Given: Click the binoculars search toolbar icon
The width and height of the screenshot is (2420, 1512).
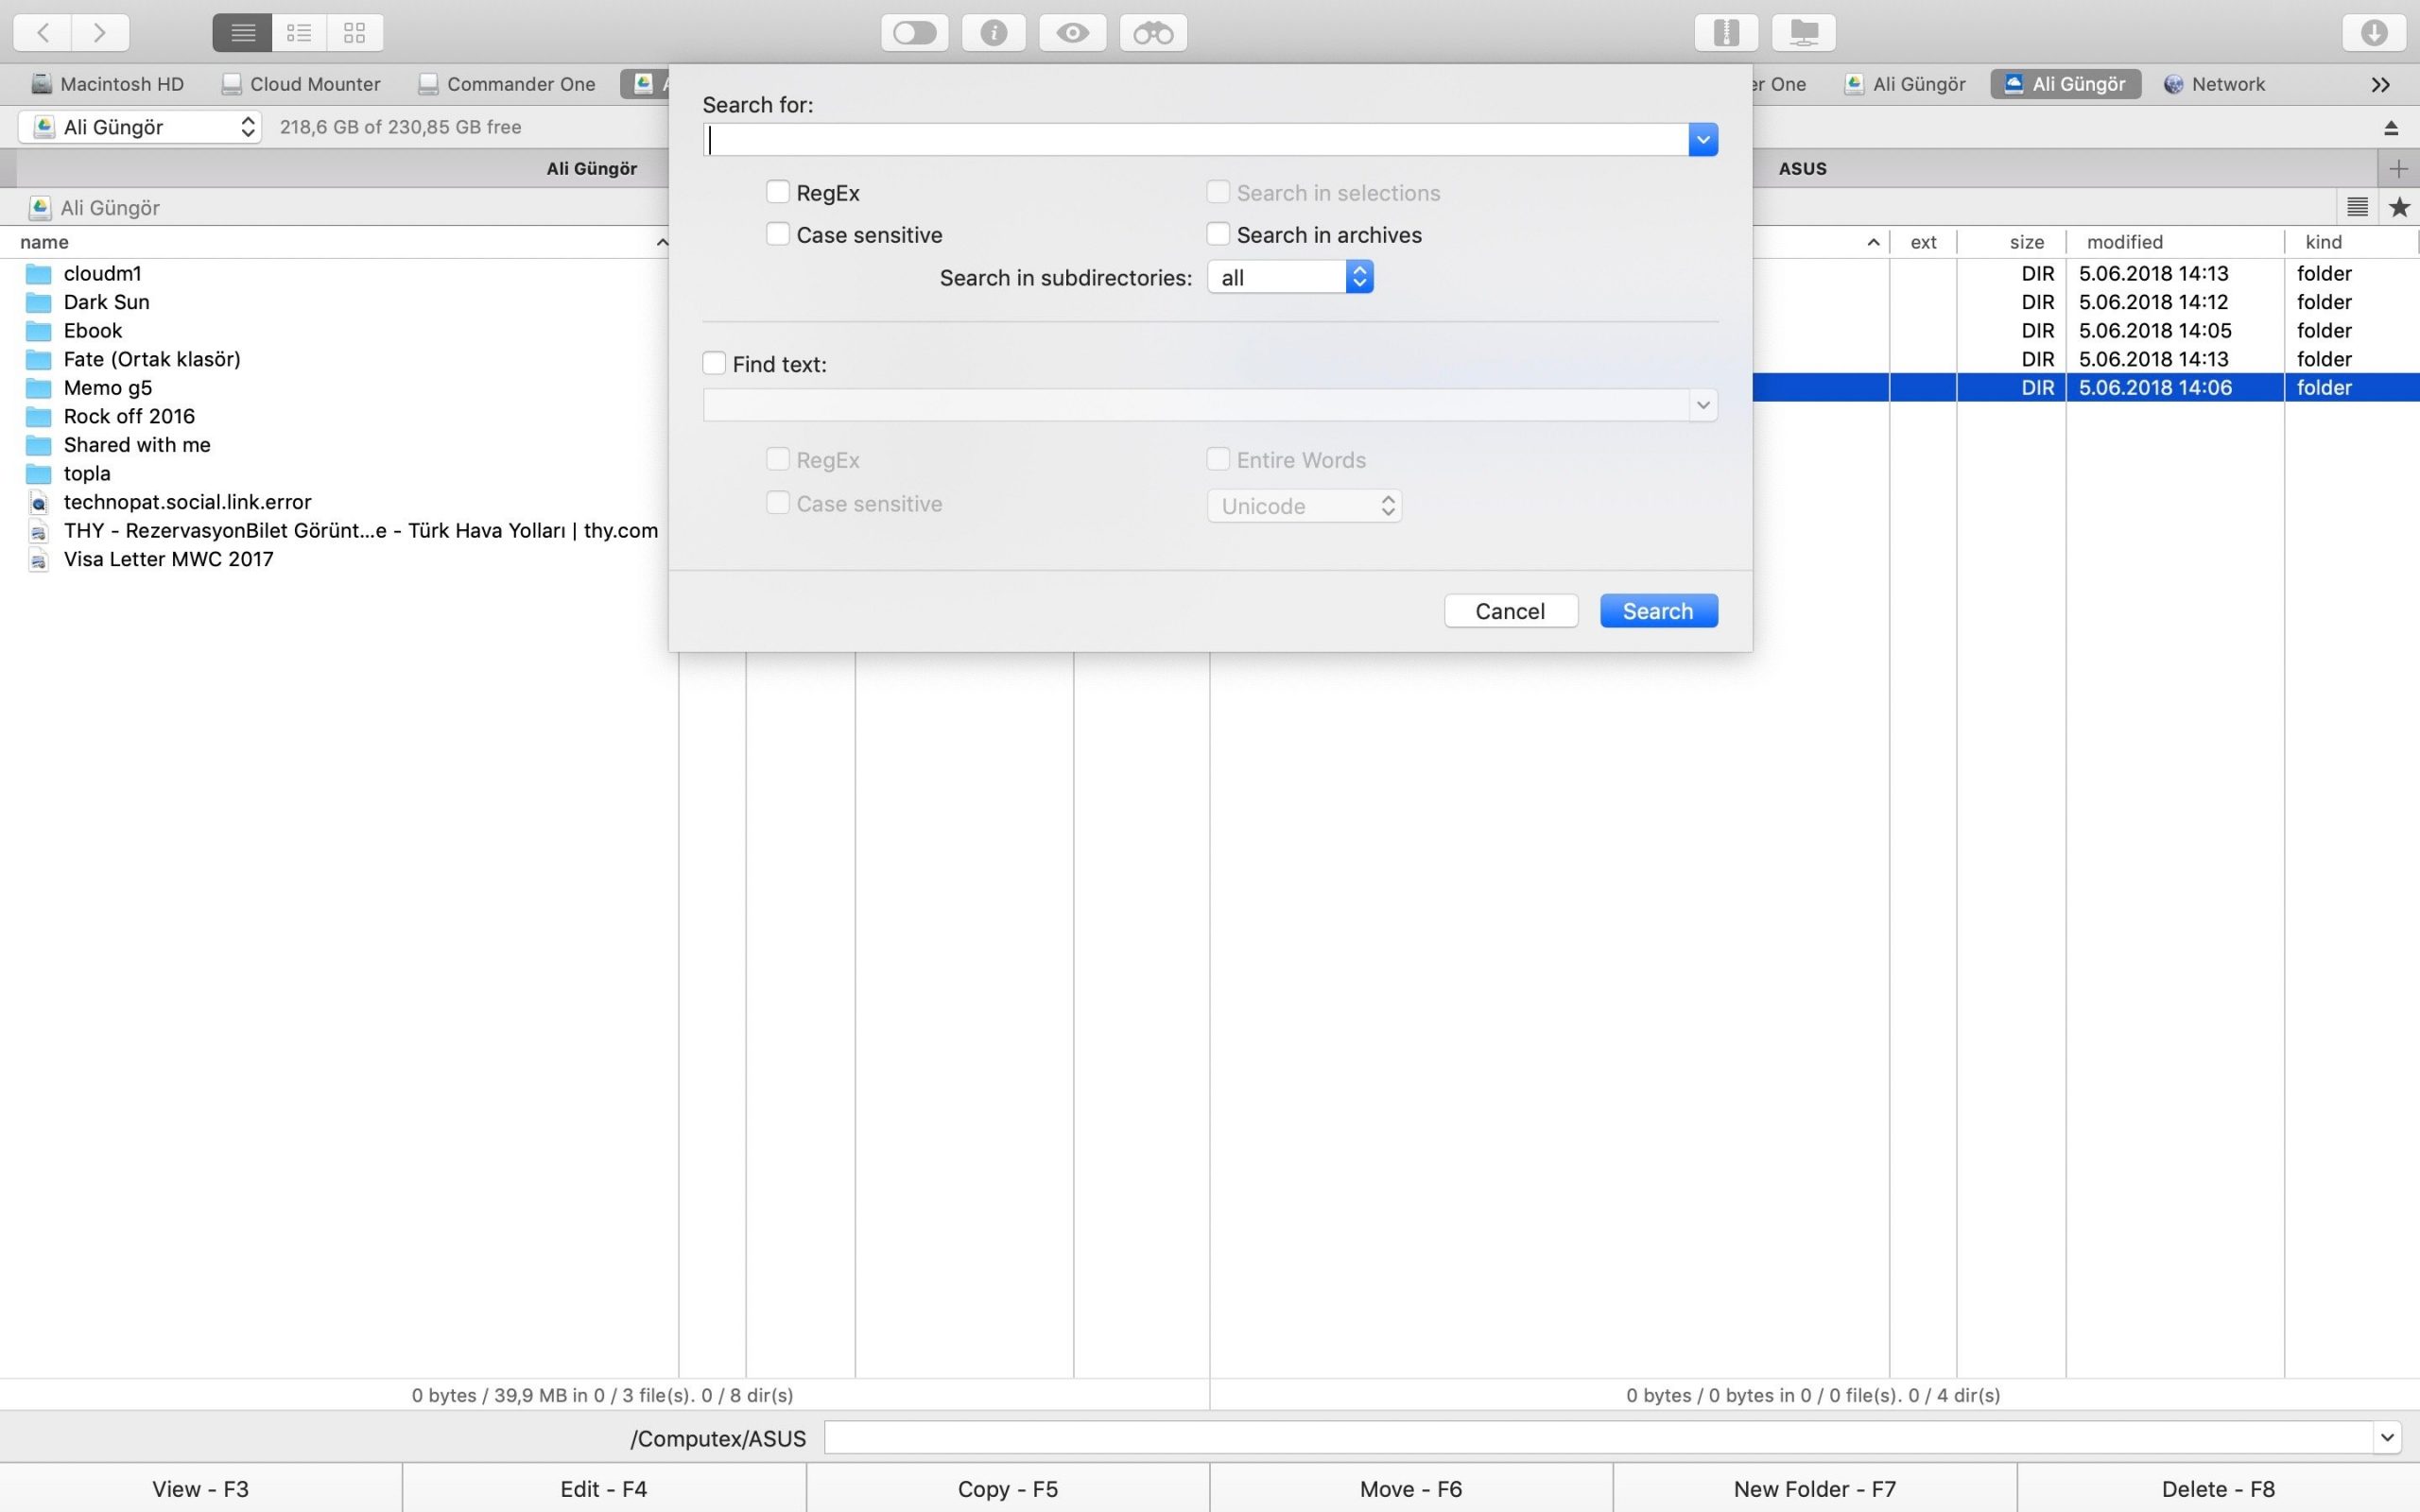Looking at the screenshot, I should coord(1153,33).
